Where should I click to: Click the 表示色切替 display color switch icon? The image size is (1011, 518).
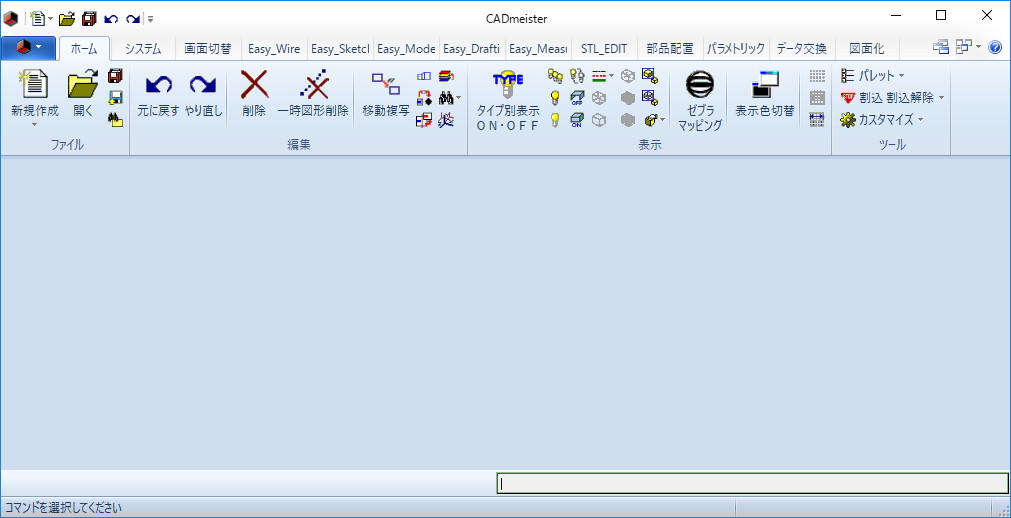click(x=765, y=84)
